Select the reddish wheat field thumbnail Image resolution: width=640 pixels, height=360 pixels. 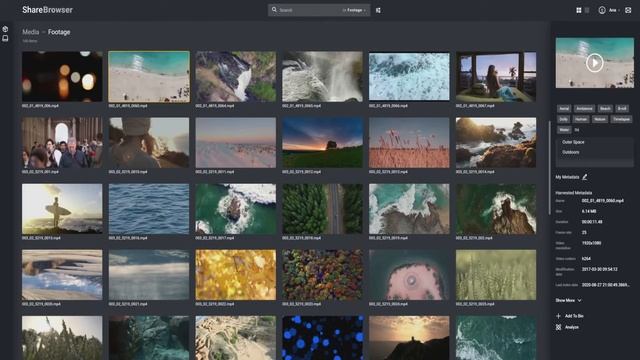pyautogui.click(x=409, y=142)
